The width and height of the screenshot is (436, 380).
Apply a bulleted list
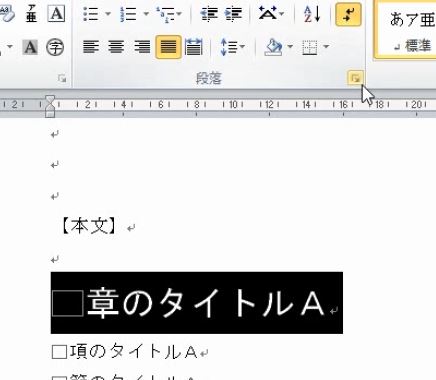[x=91, y=14]
